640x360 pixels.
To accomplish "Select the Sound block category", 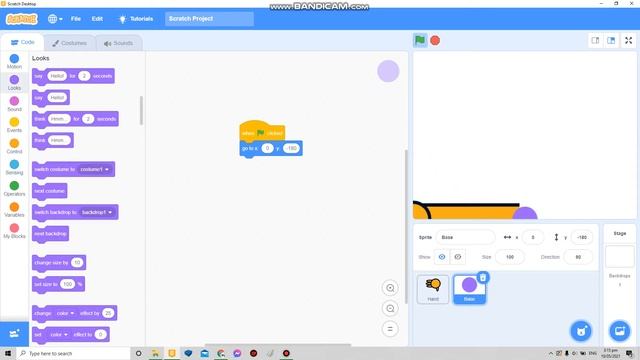I will 14,104.
